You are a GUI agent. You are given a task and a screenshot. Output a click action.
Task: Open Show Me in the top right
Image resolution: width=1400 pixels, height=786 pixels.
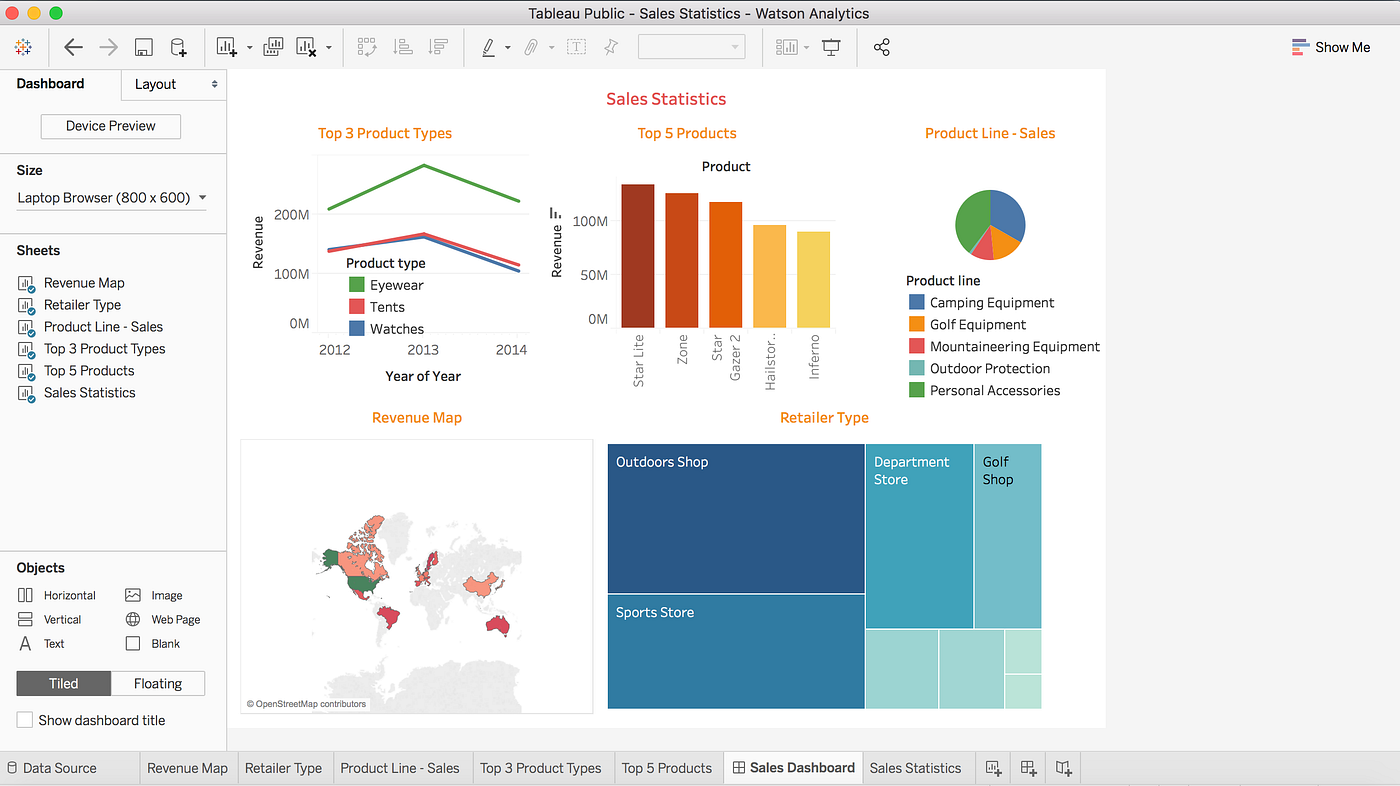[1331, 46]
